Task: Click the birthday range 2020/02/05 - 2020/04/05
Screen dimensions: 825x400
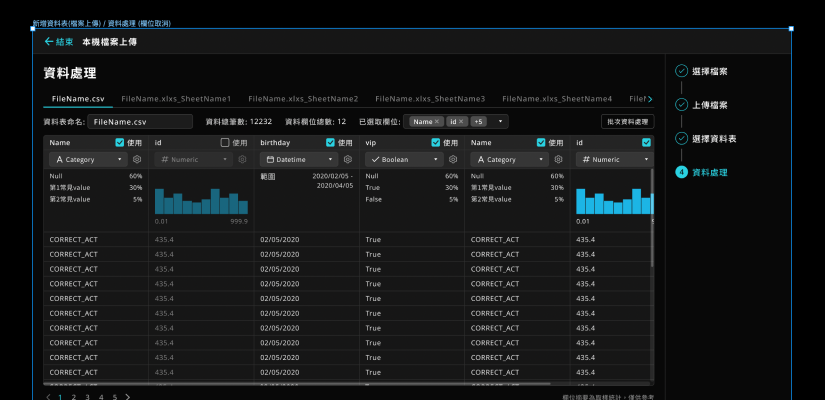Action: pos(333,181)
